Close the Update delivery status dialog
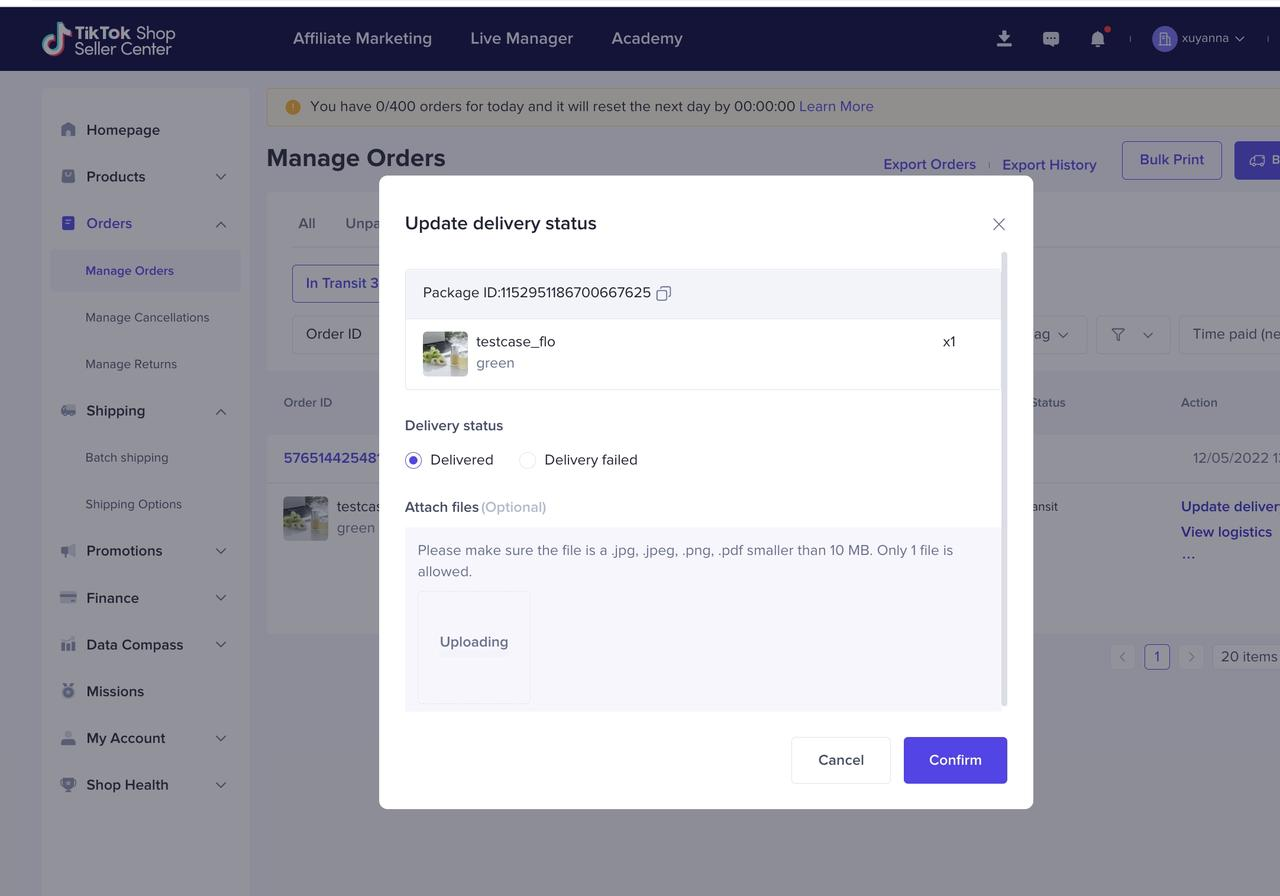This screenshot has width=1280, height=896. [x=998, y=224]
